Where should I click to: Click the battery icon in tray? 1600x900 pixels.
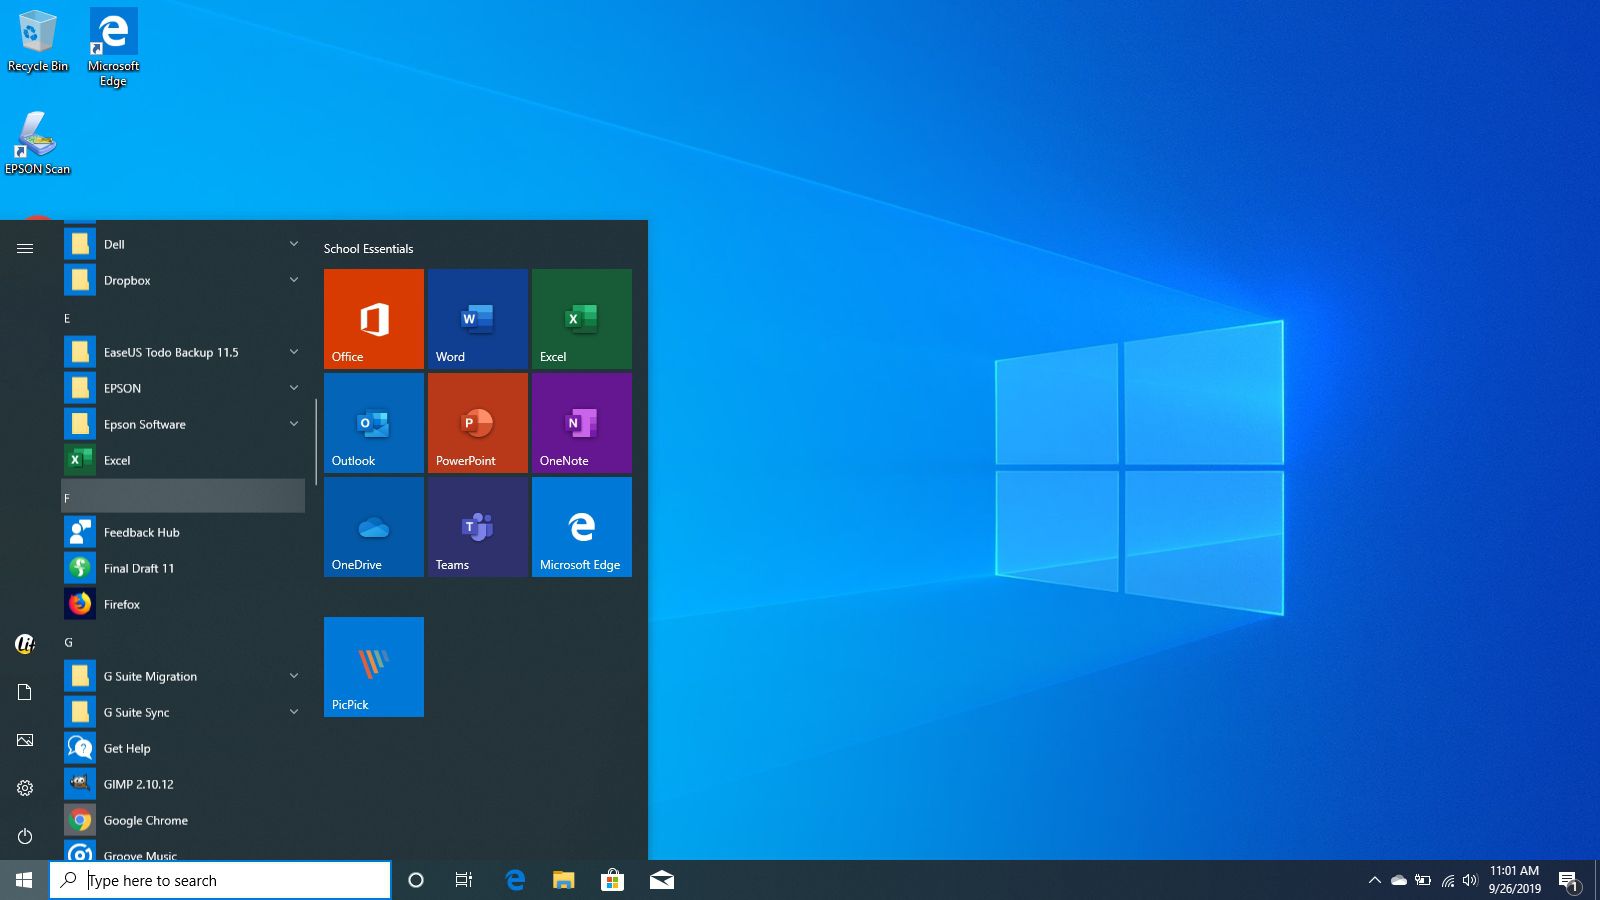(x=1423, y=880)
